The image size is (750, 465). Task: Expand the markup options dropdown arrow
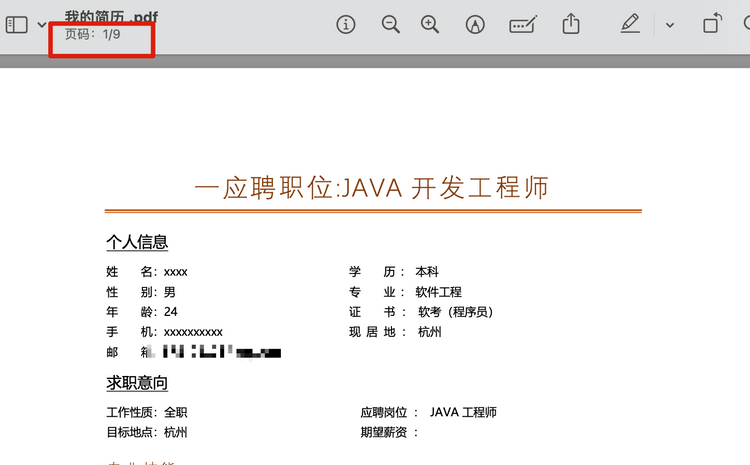coord(670,25)
